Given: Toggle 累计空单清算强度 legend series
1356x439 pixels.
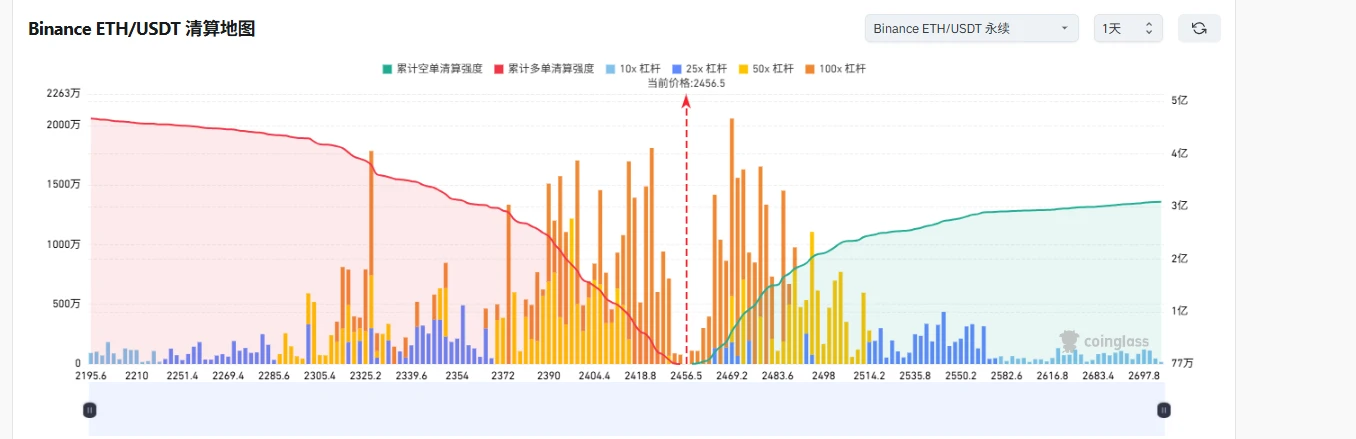Looking at the screenshot, I should 432,69.
